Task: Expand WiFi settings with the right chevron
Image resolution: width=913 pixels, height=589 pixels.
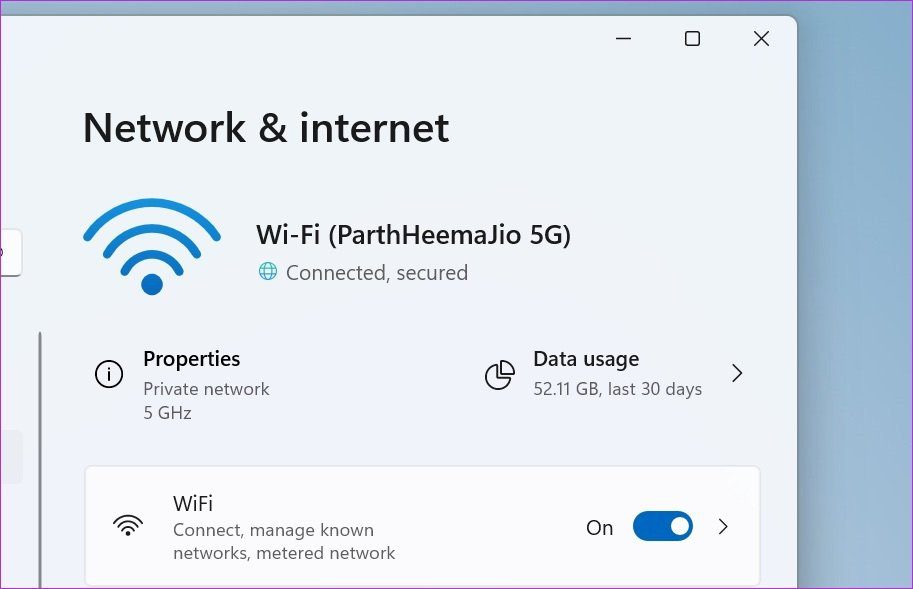Action: 723,527
